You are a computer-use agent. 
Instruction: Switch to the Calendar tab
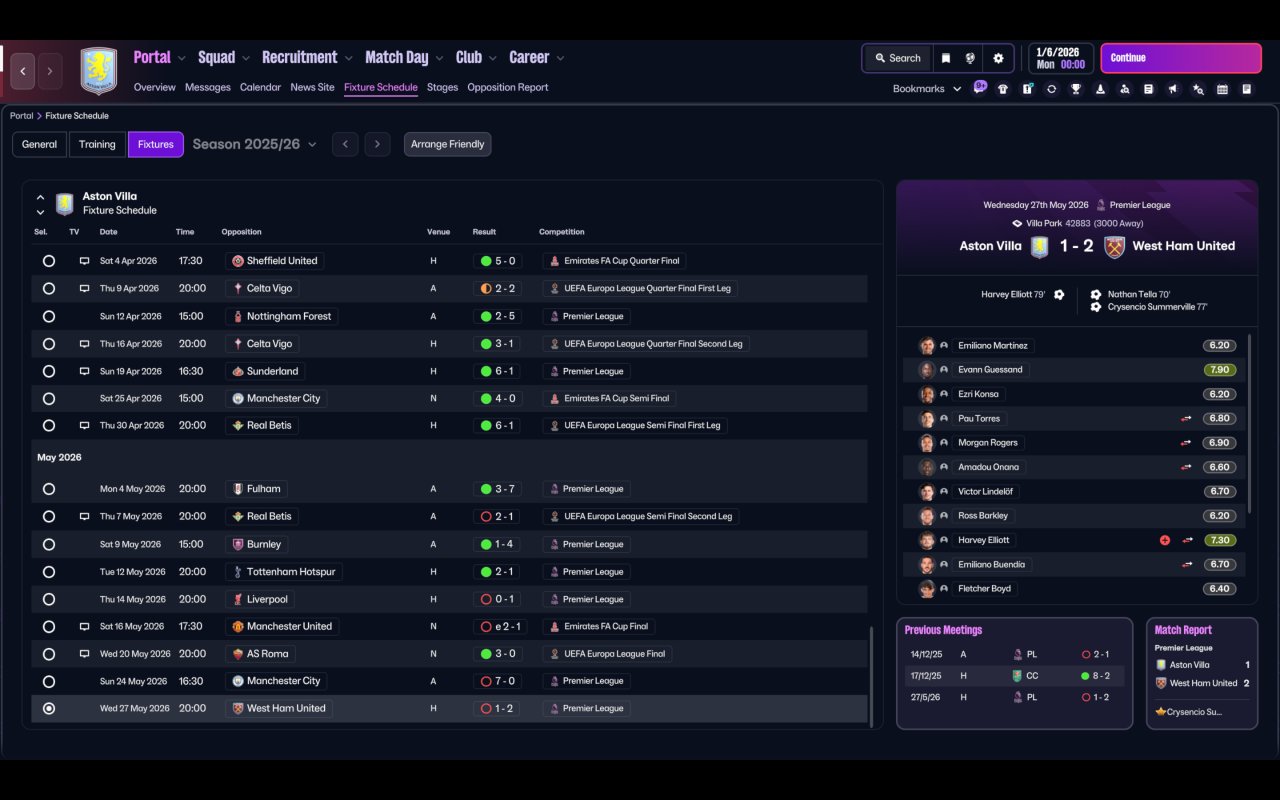coord(260,87)
